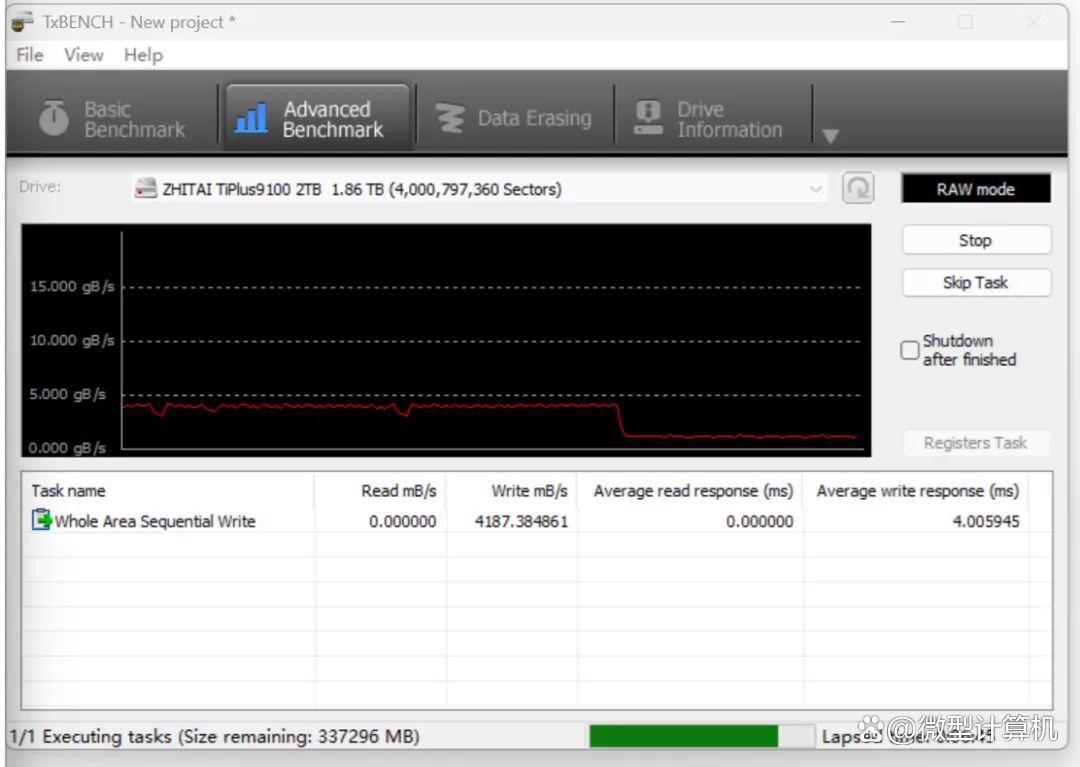Viewport: 1080px width, 767px height.
Task: Click the Advanced Benchmark bar chart icon
Action: tap(251, 118)
